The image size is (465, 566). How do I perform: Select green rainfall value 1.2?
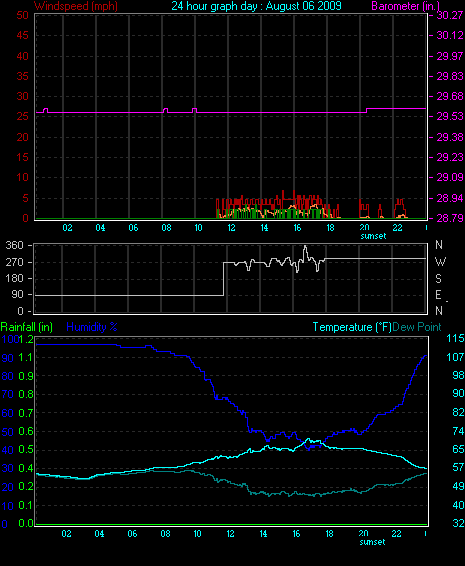click(26, 339)
